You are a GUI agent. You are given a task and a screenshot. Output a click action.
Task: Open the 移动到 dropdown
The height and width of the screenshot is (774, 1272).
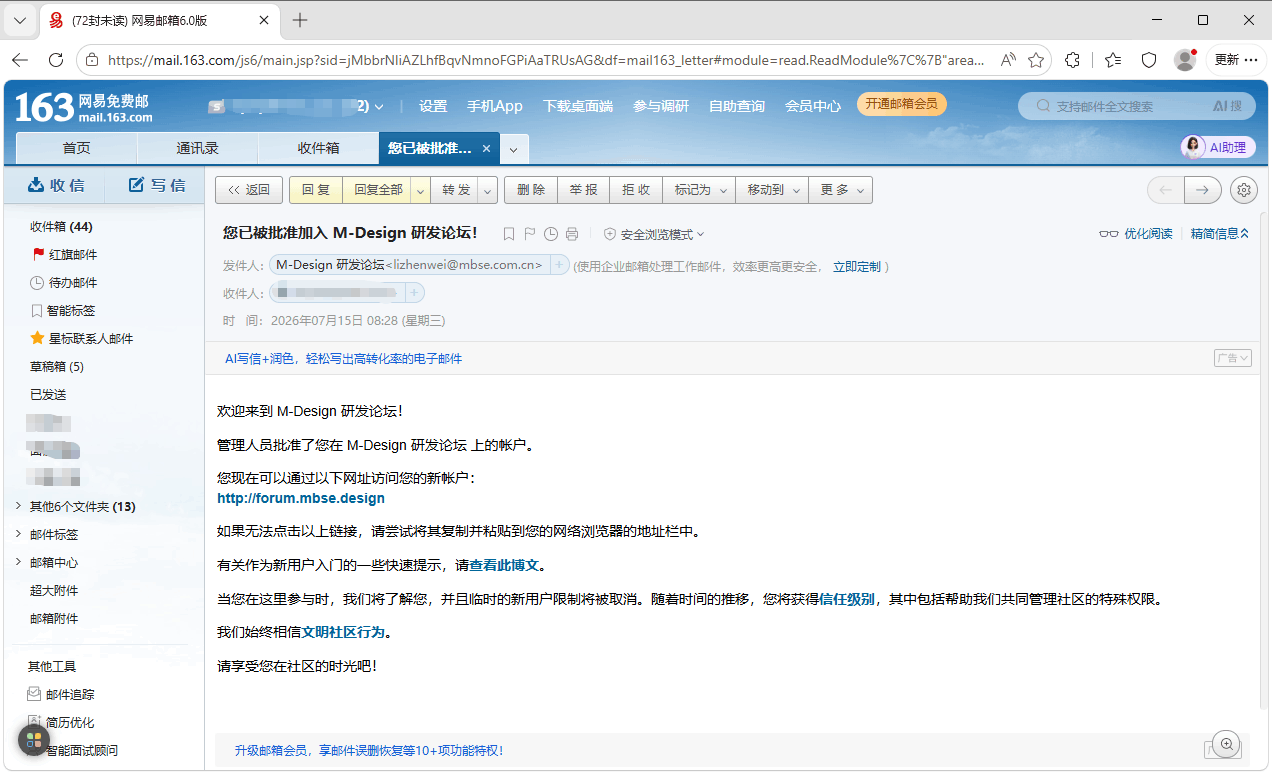tap(772, 190)
